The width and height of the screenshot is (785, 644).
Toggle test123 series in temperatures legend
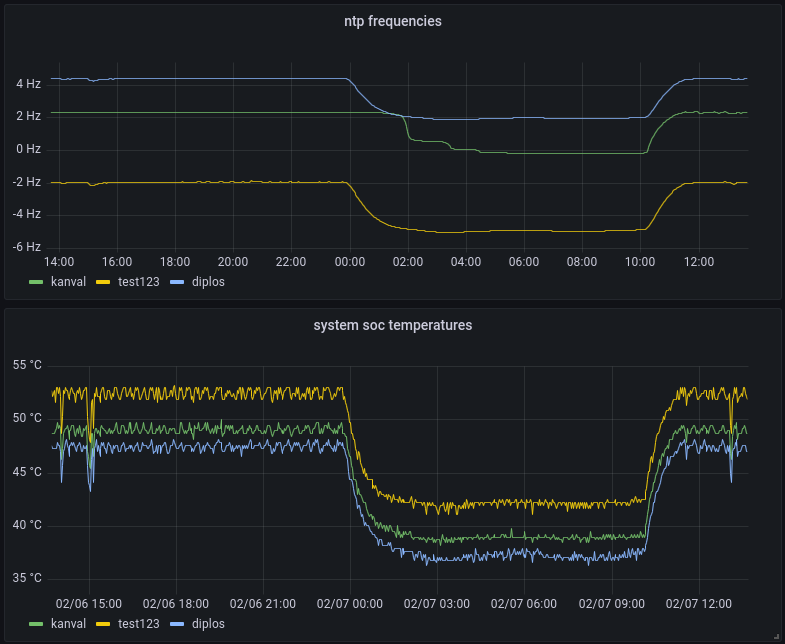tap(139, 624)
